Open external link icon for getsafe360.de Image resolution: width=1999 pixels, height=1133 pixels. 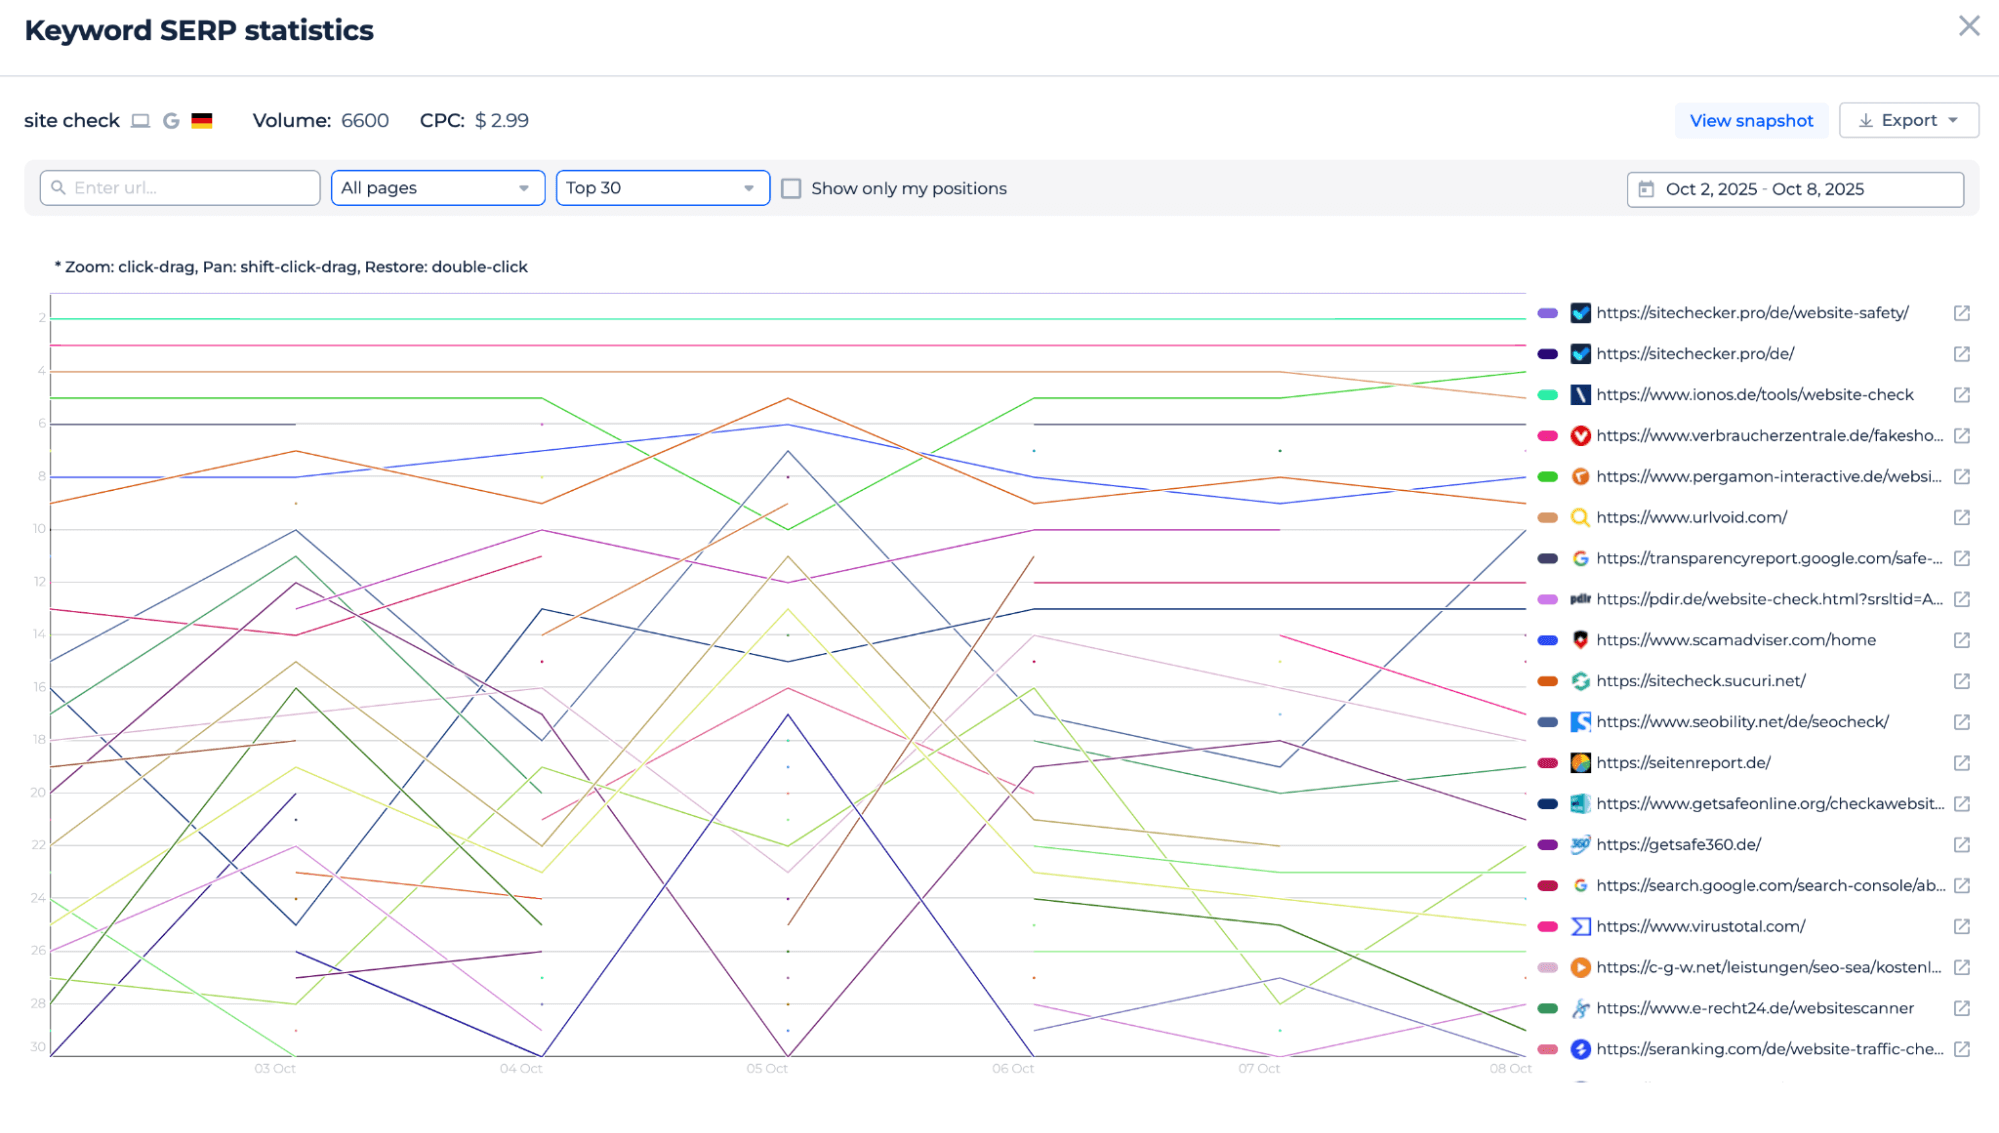[1961, 845]
